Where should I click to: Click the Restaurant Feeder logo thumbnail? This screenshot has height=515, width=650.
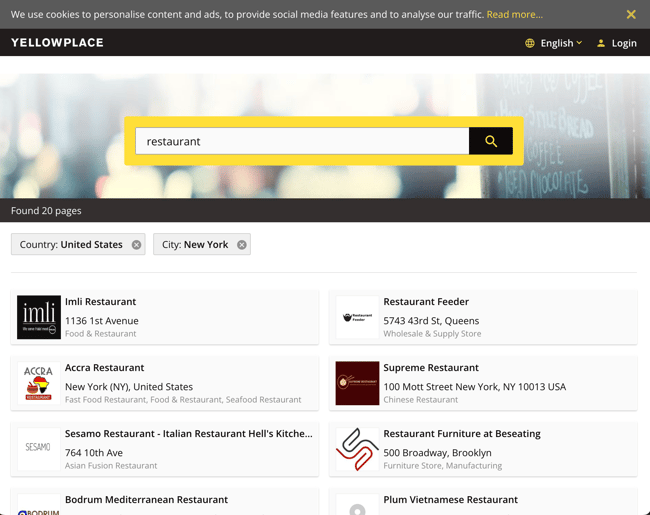[x=357, y=317]
